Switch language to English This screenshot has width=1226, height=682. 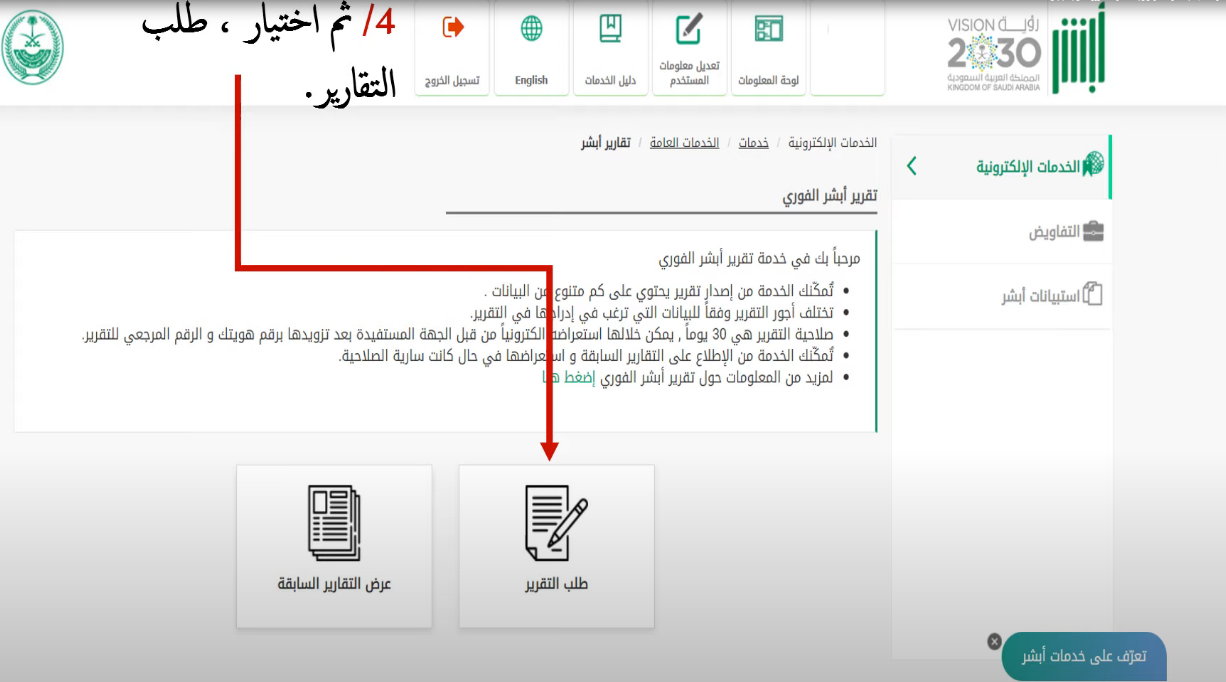coord(531,48)
